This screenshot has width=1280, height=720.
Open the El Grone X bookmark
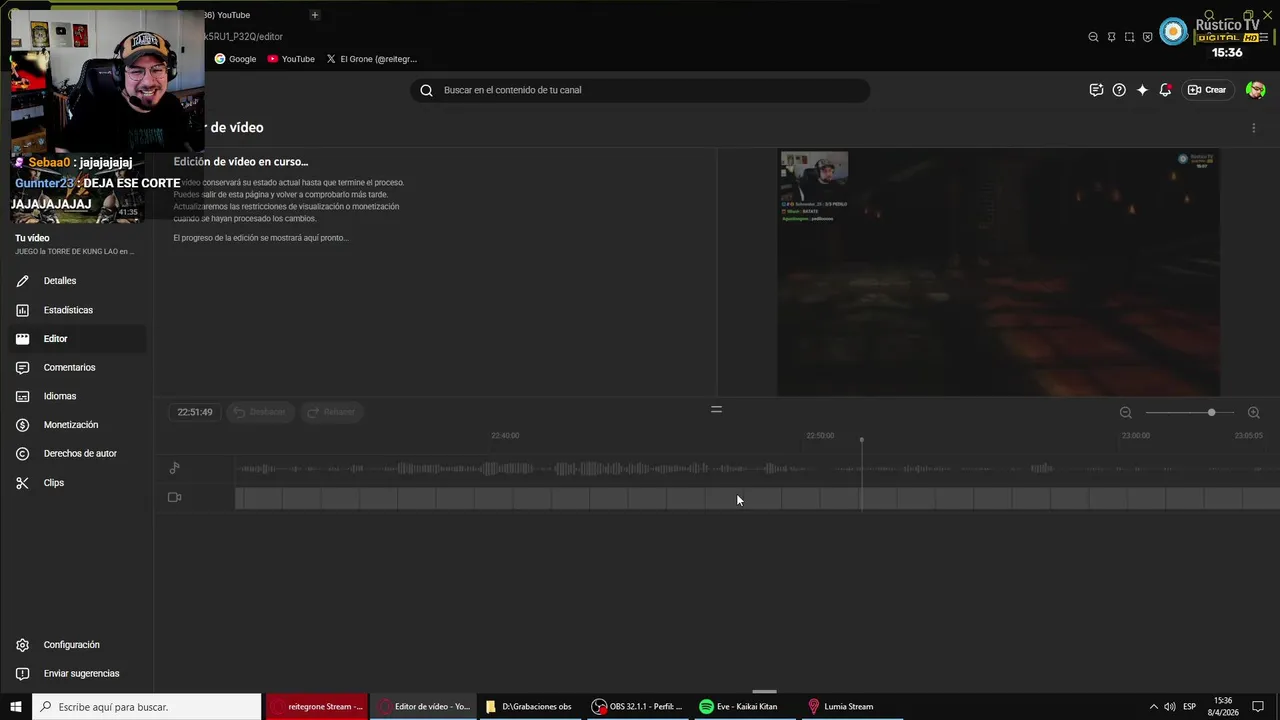pyautogui.click(x=372, y=59)
